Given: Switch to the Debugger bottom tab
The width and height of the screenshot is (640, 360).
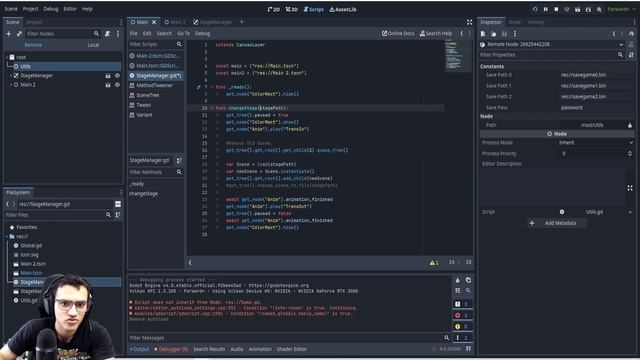Looking at the screenshot, I should pyautogui.click(x=171, y=349).
